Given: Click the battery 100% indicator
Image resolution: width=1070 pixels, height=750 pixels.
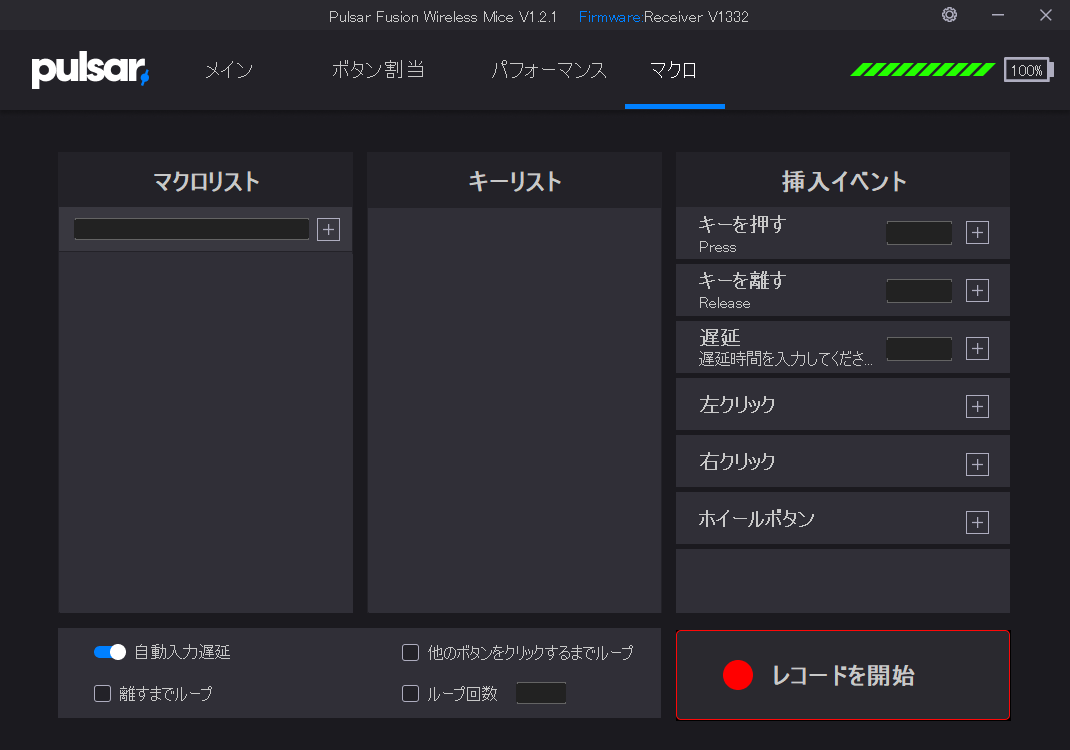Looking at the screenshot, I should pos(1026,70).
